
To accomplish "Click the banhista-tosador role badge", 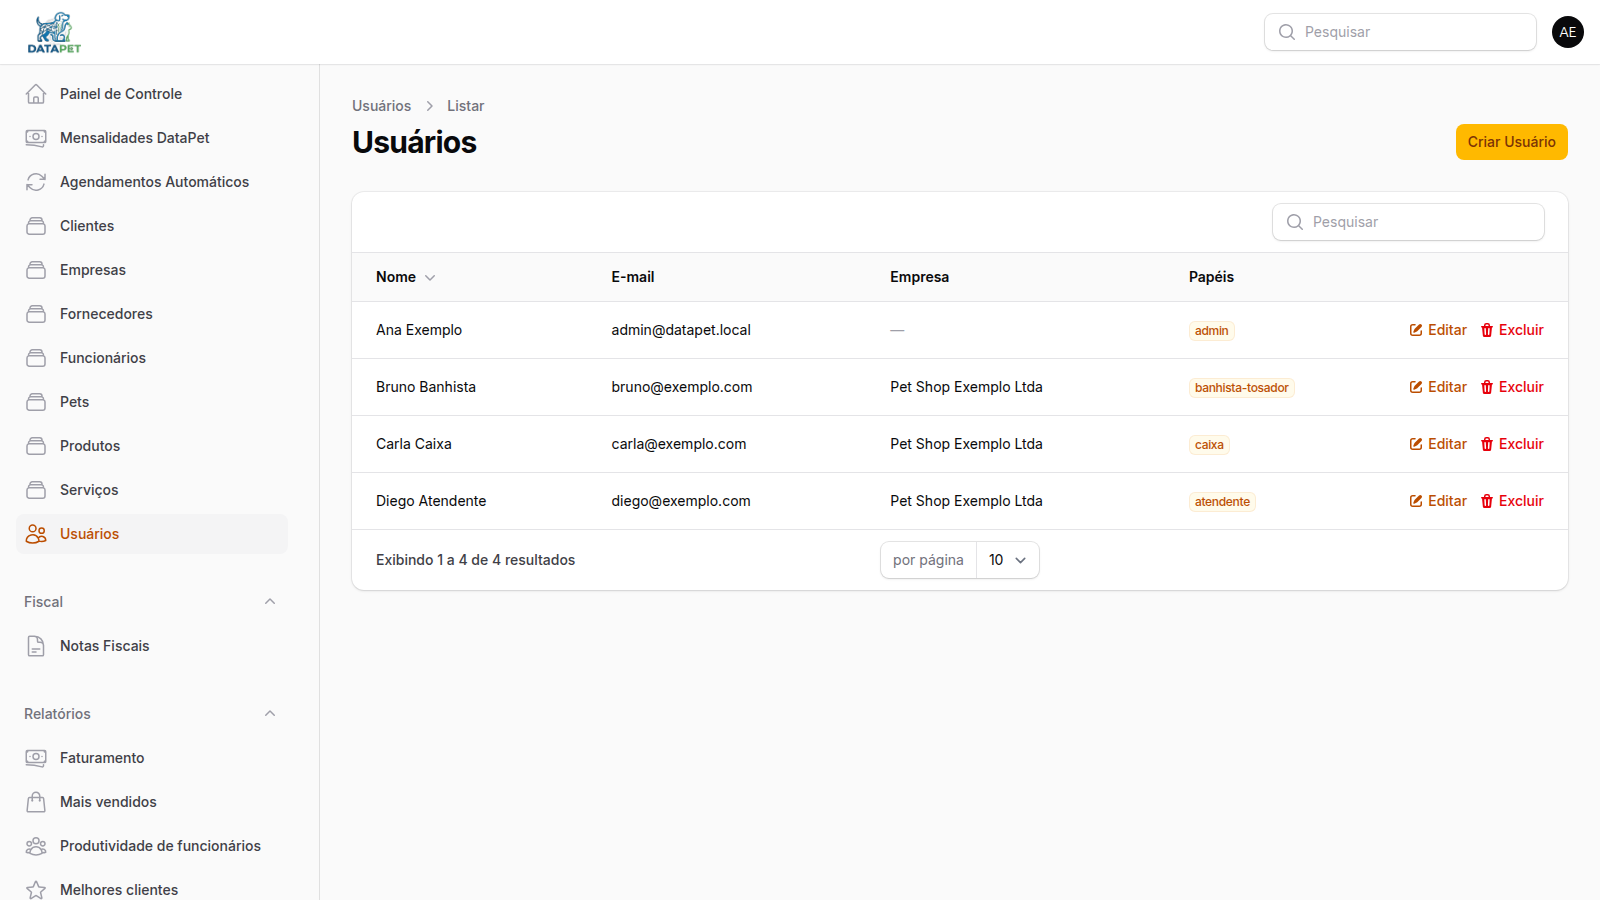I will pyautogui.click(x=1241, y=388).
